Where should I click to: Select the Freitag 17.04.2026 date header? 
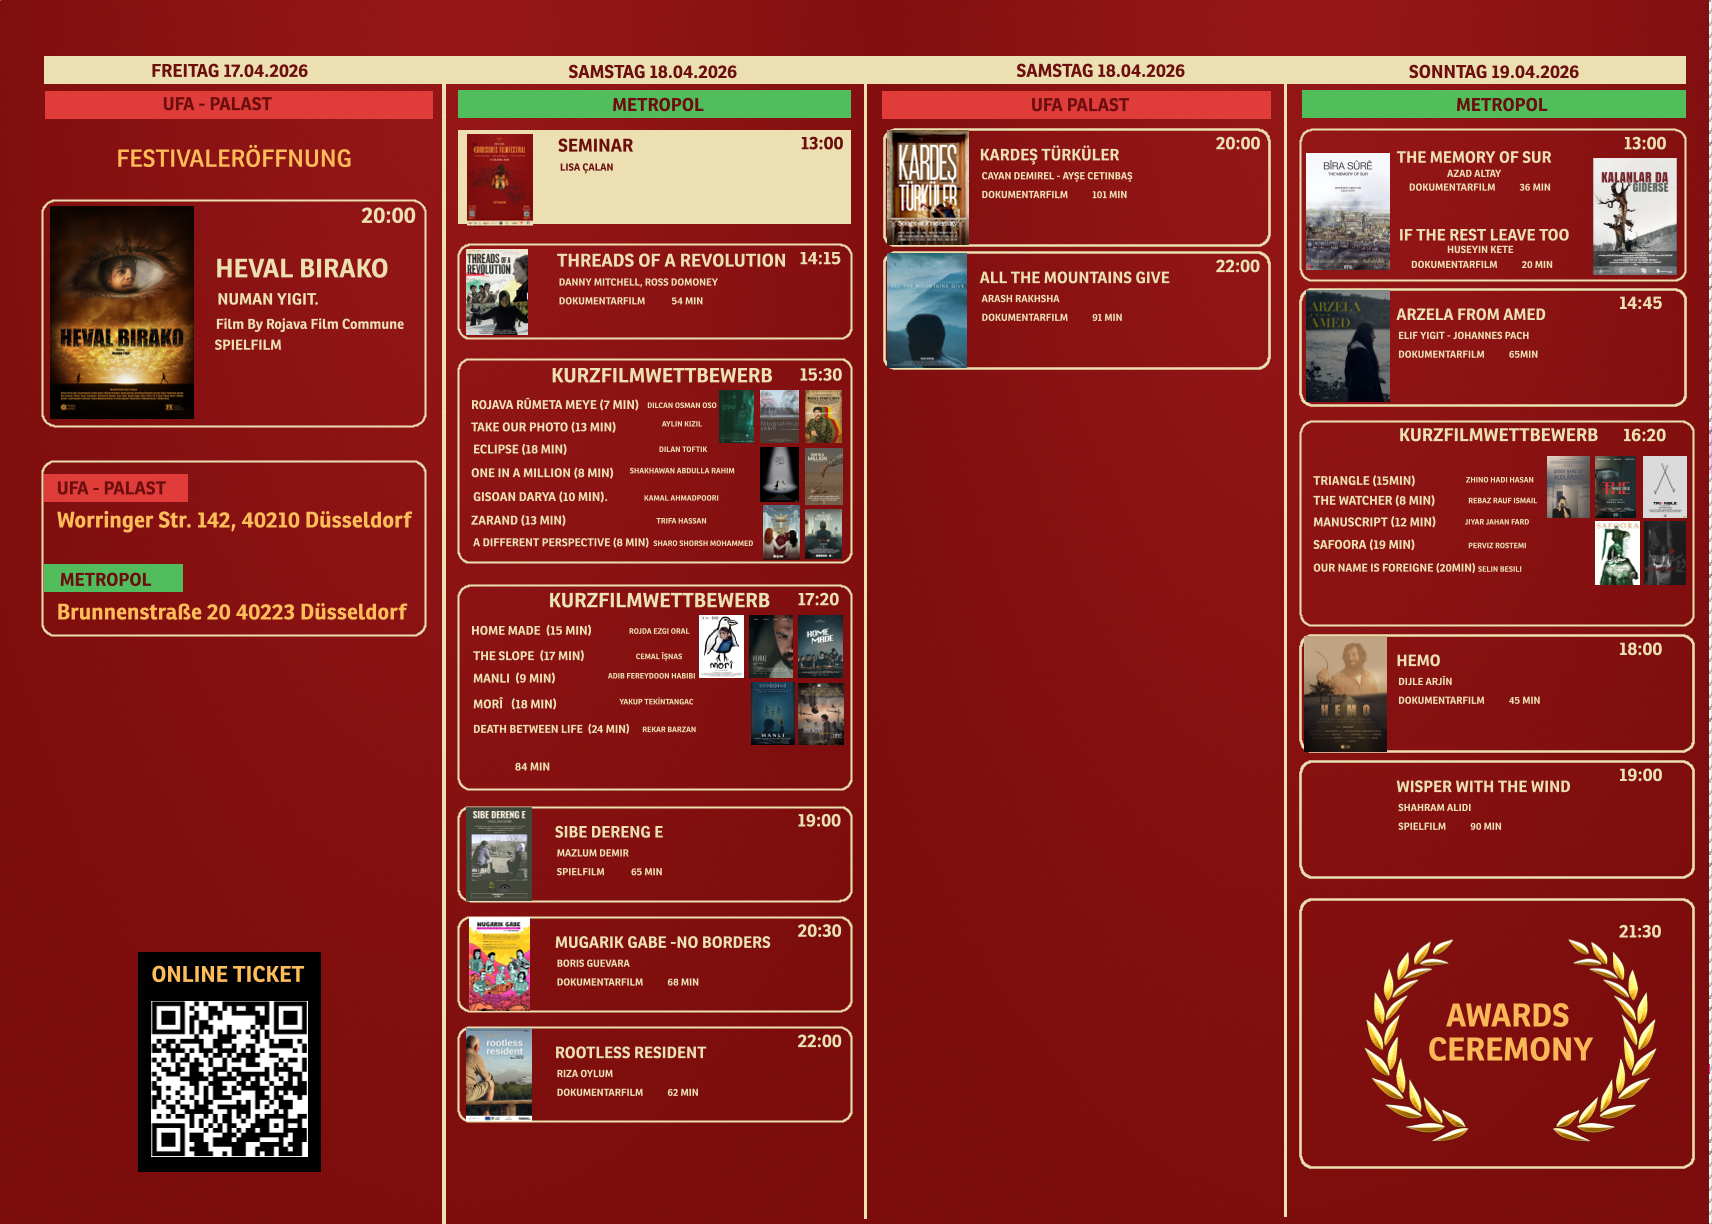[x=229, y=71]
